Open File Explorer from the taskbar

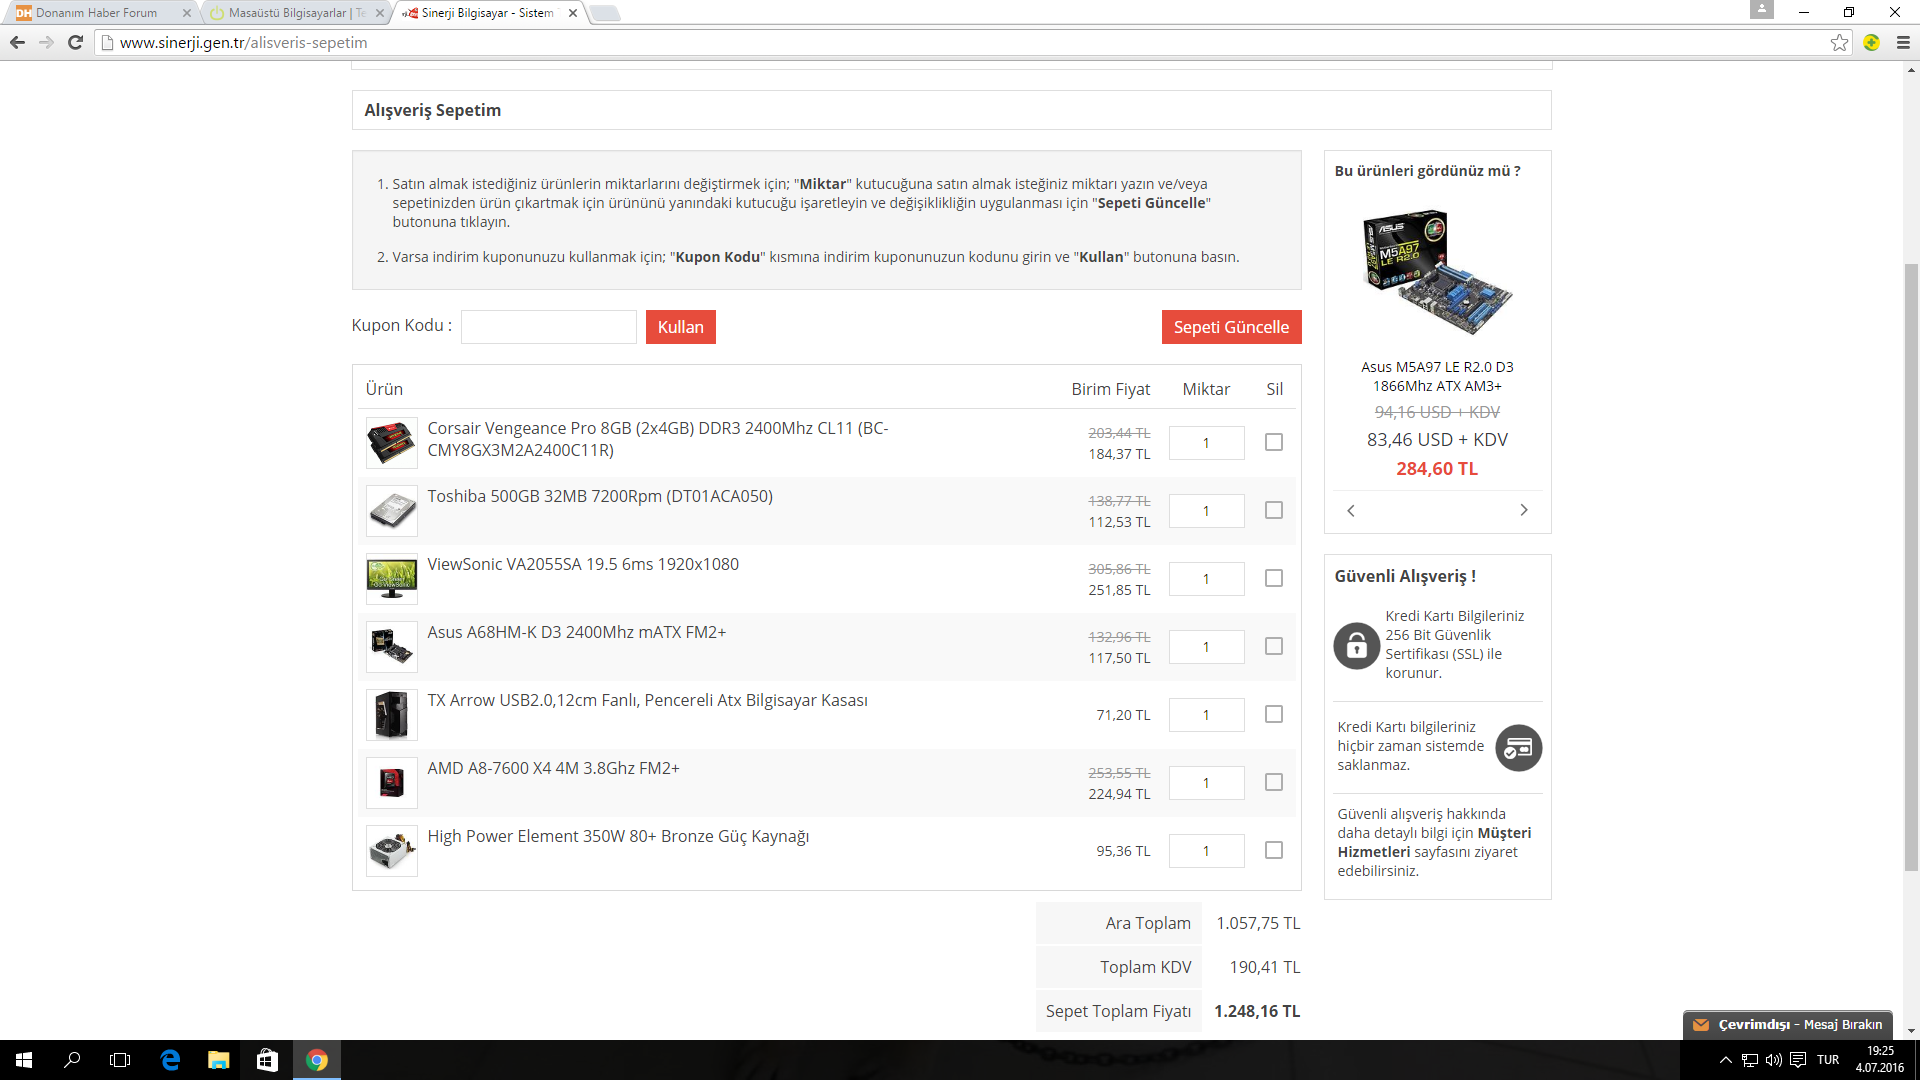(x=218, y=1060)
